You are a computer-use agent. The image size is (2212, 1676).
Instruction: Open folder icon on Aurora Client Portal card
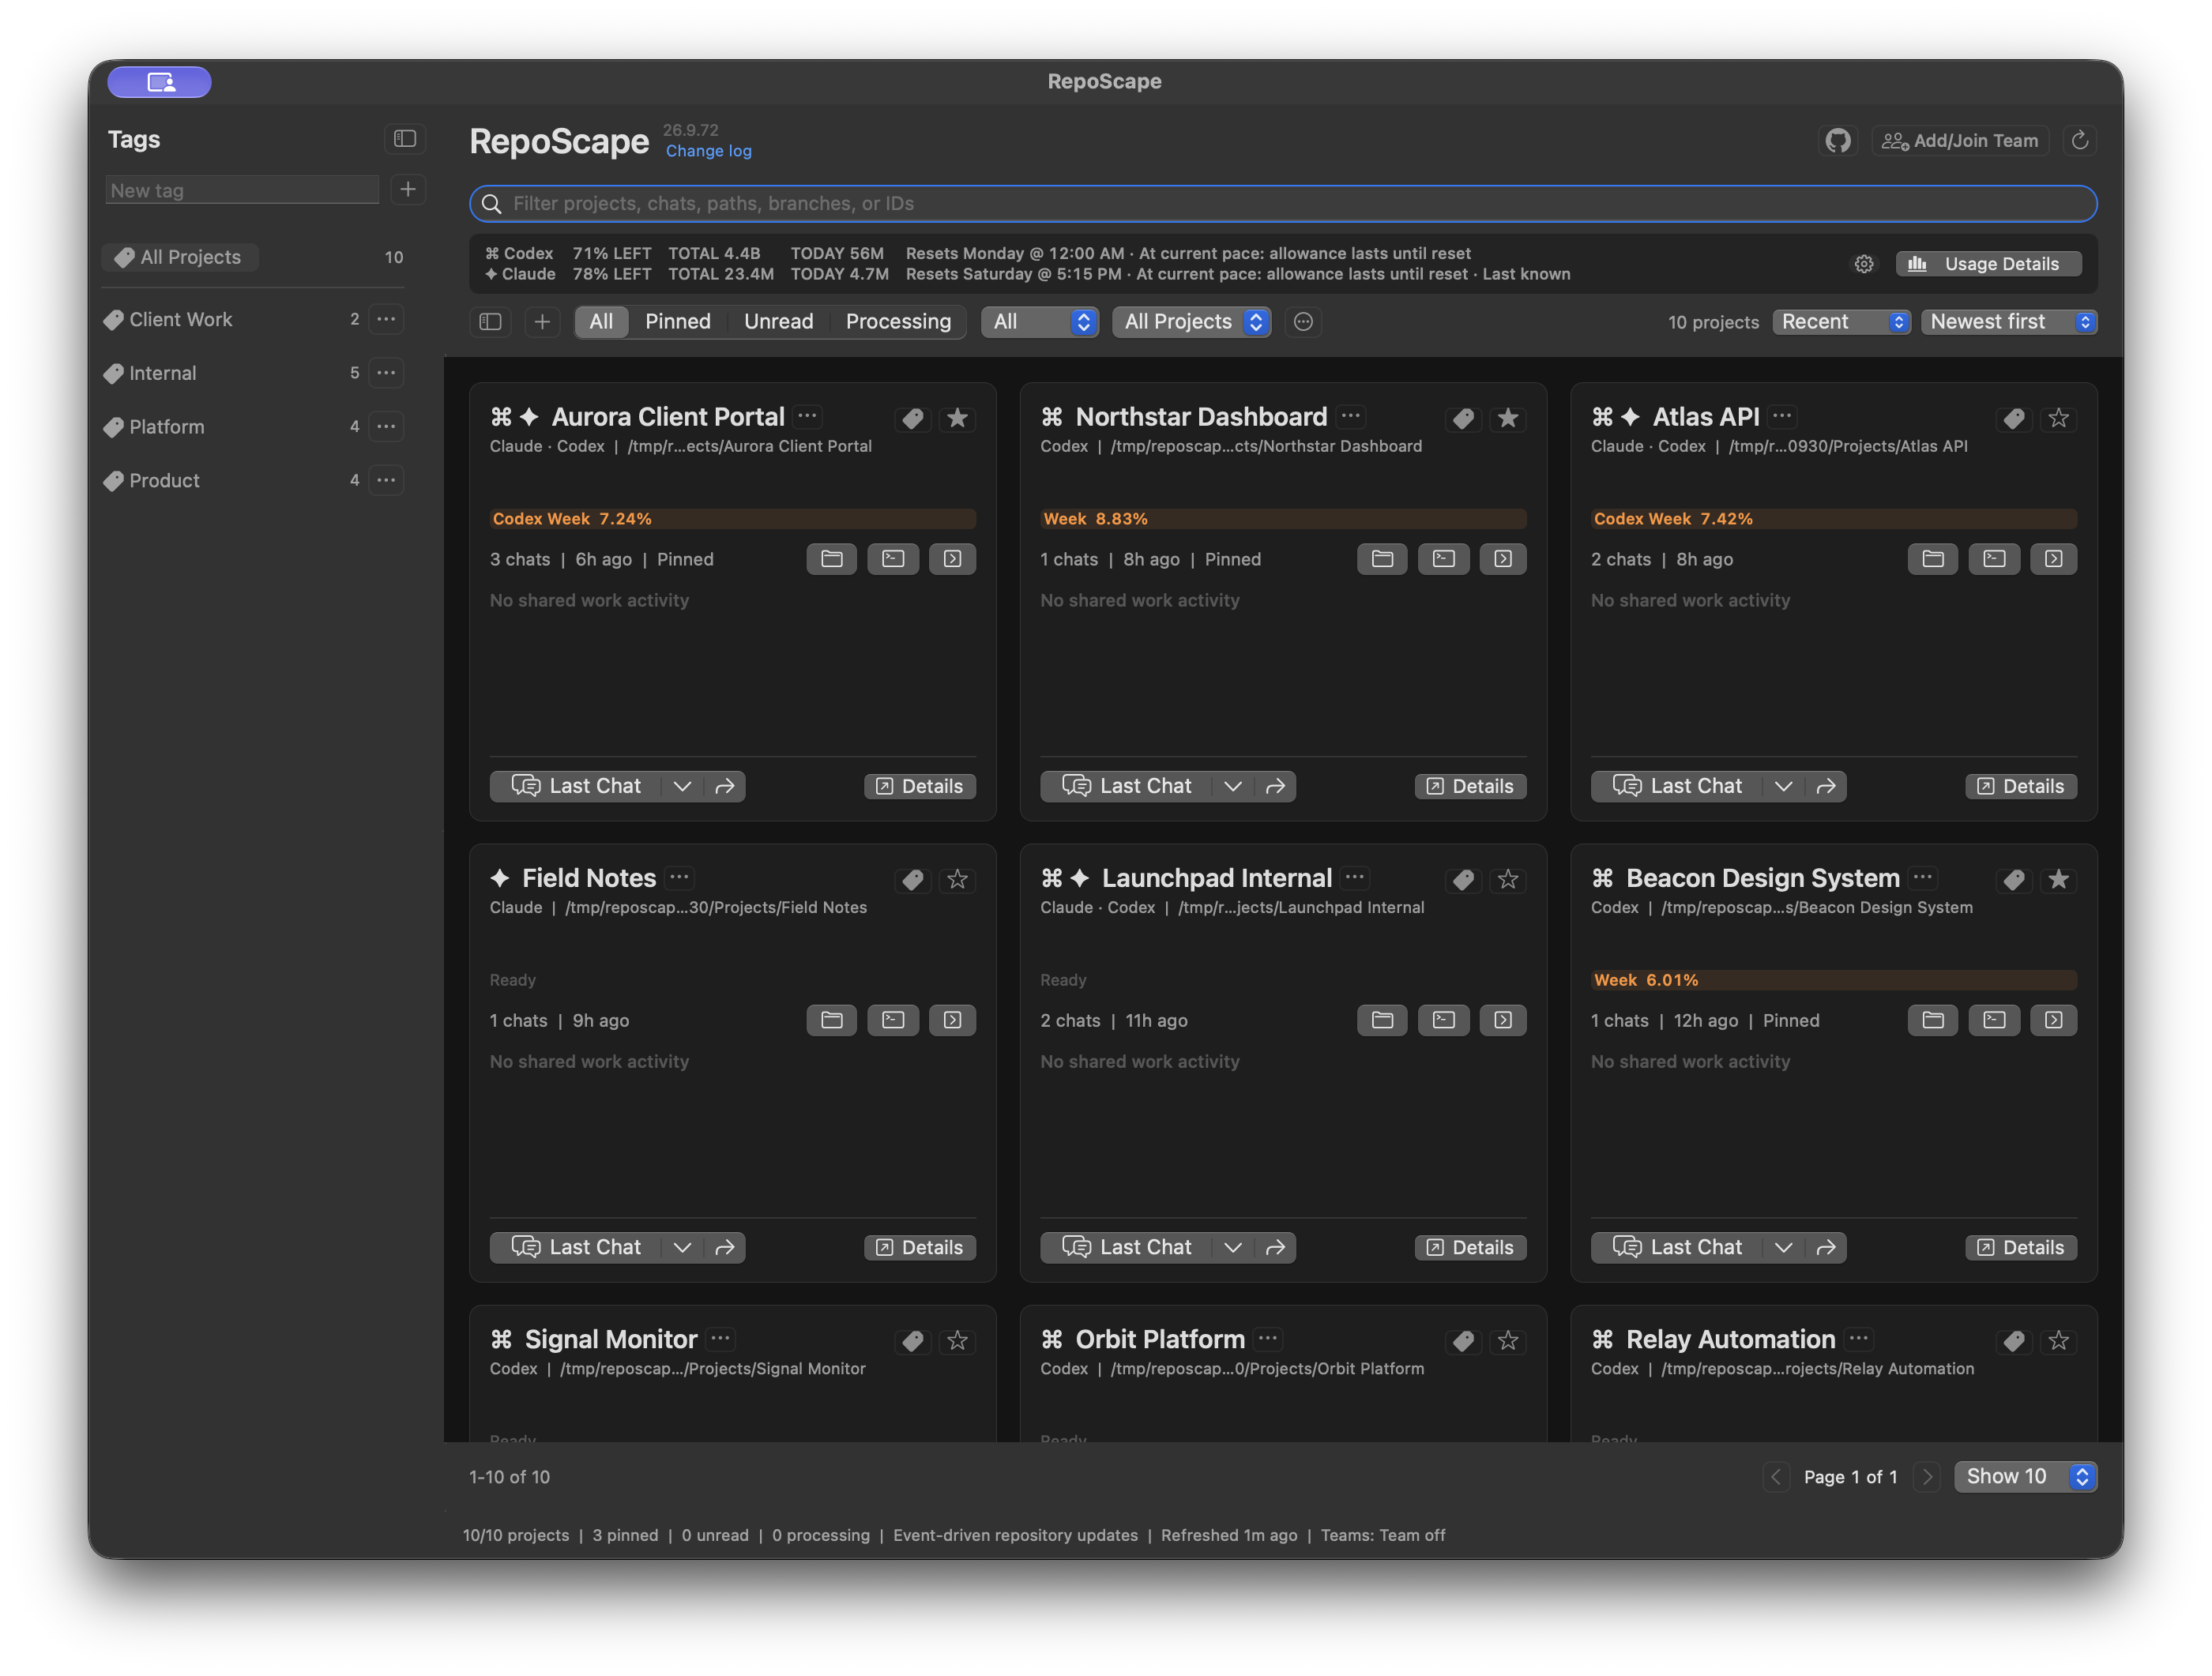832,559
